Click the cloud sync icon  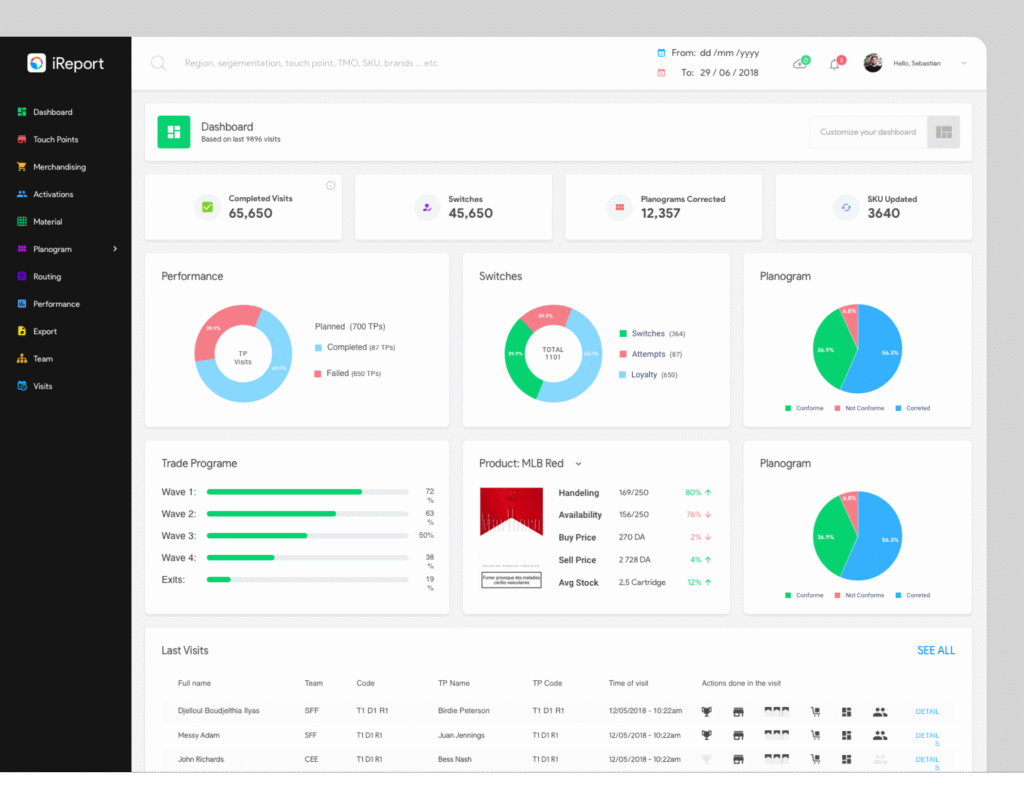800,64
